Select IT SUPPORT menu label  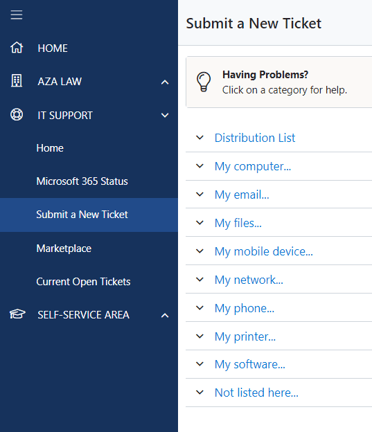click(x=65, y=115)
